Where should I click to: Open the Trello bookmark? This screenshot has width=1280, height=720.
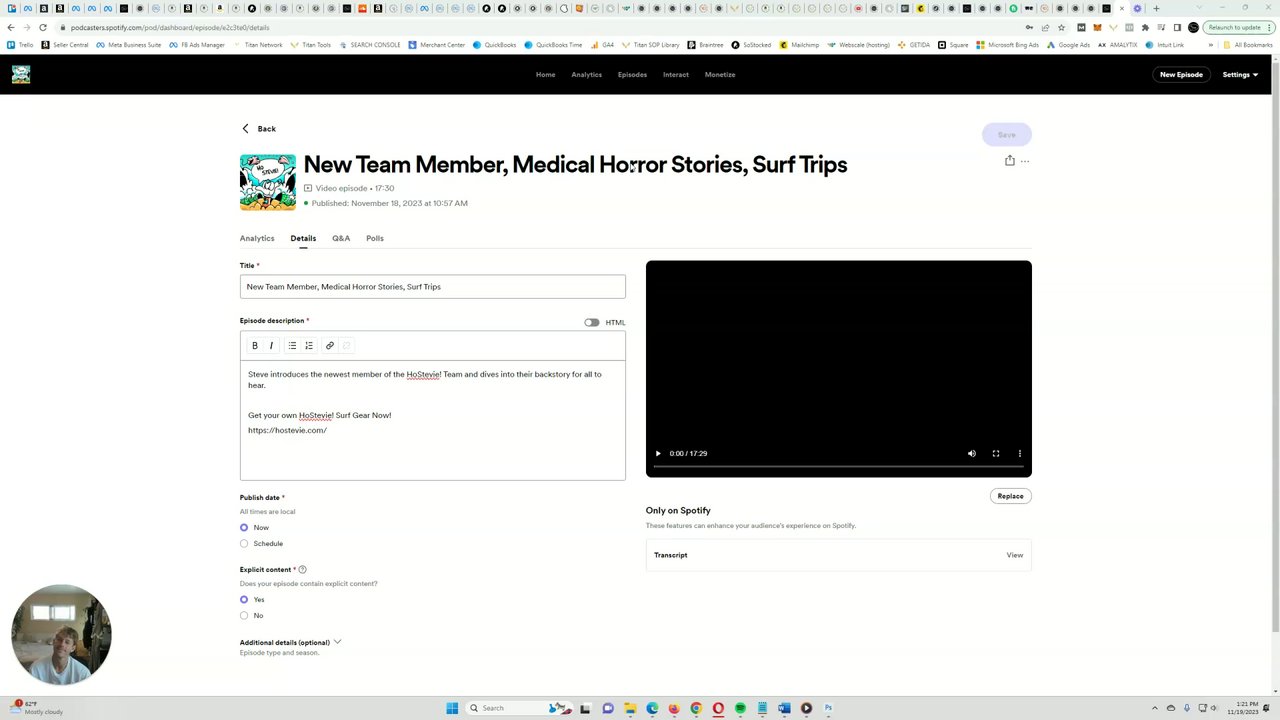coord(20,45)
